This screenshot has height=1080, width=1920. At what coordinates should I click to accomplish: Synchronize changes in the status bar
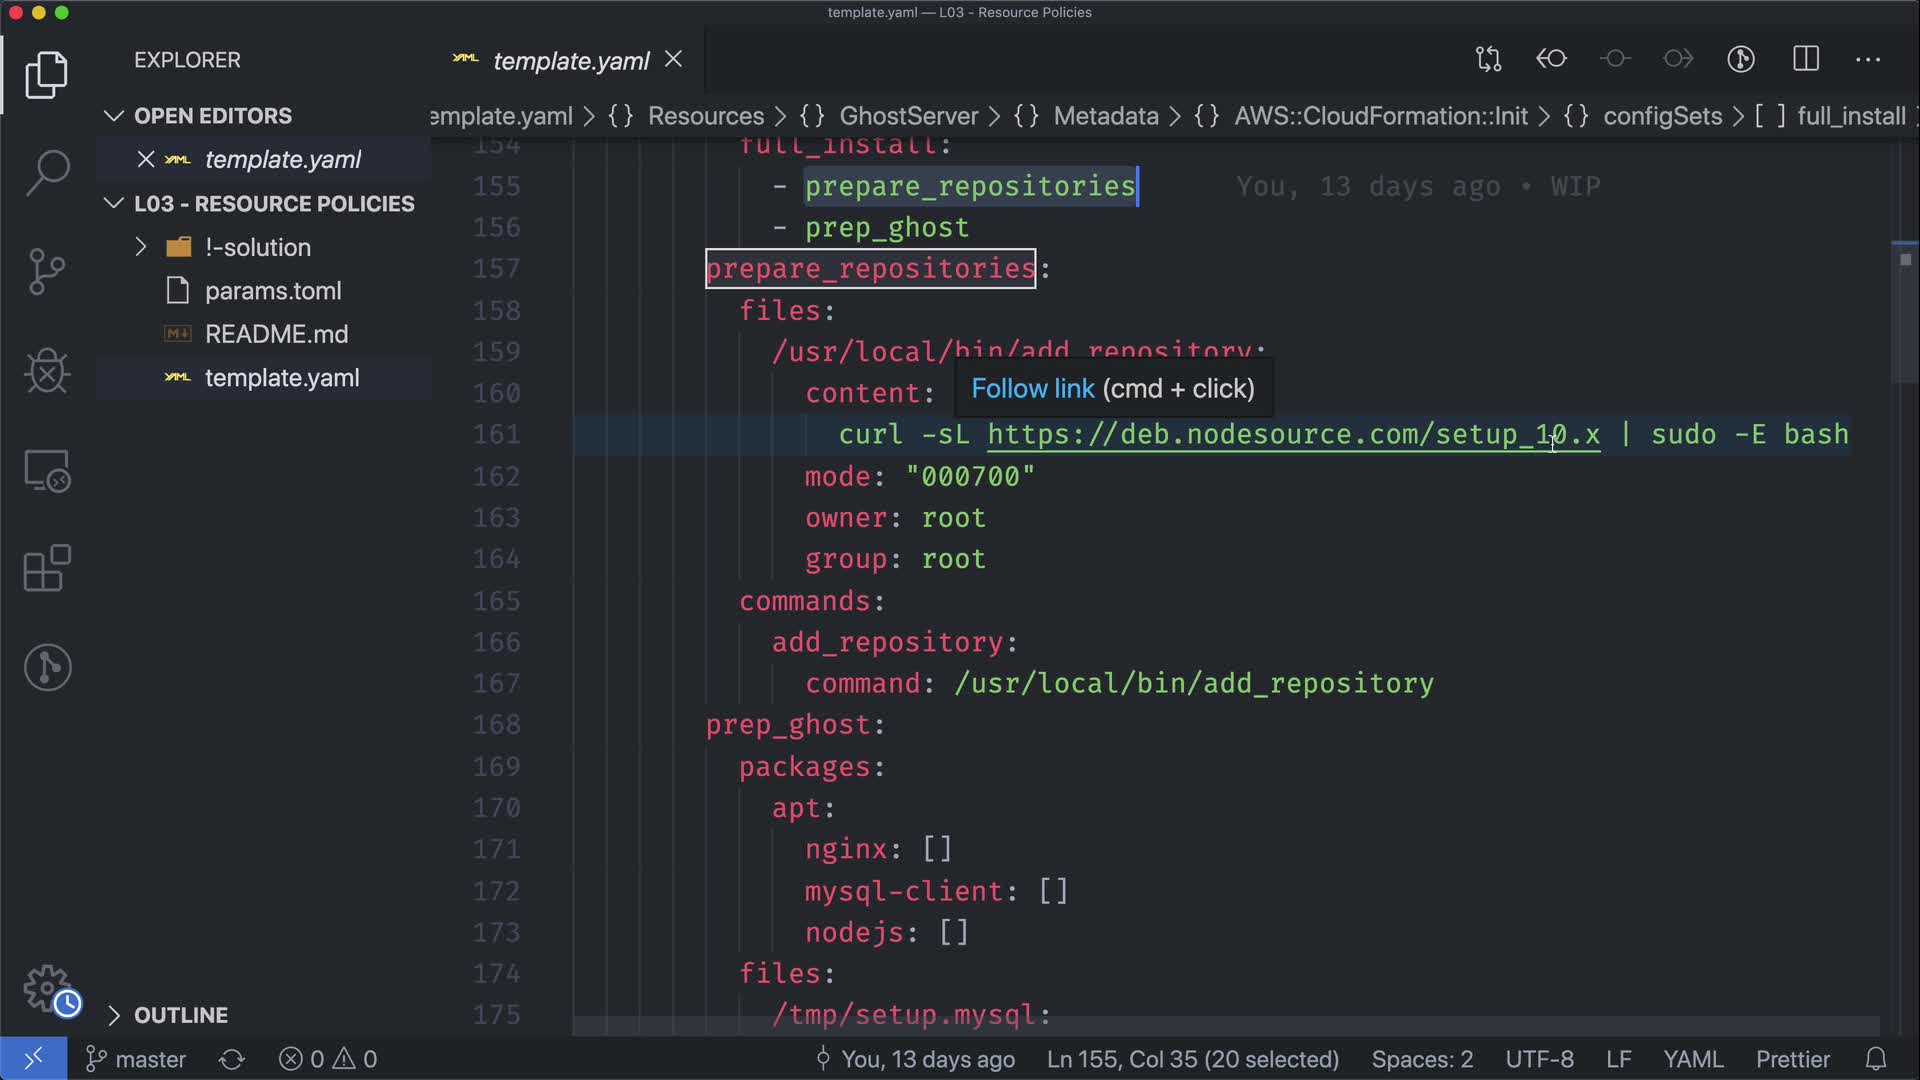[232, 1059]
